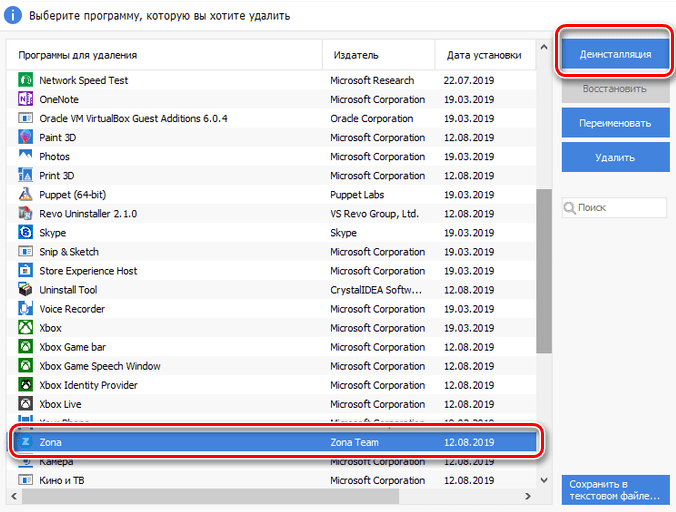
Task: Click the blue info icon at top
Action: point(13,15)
